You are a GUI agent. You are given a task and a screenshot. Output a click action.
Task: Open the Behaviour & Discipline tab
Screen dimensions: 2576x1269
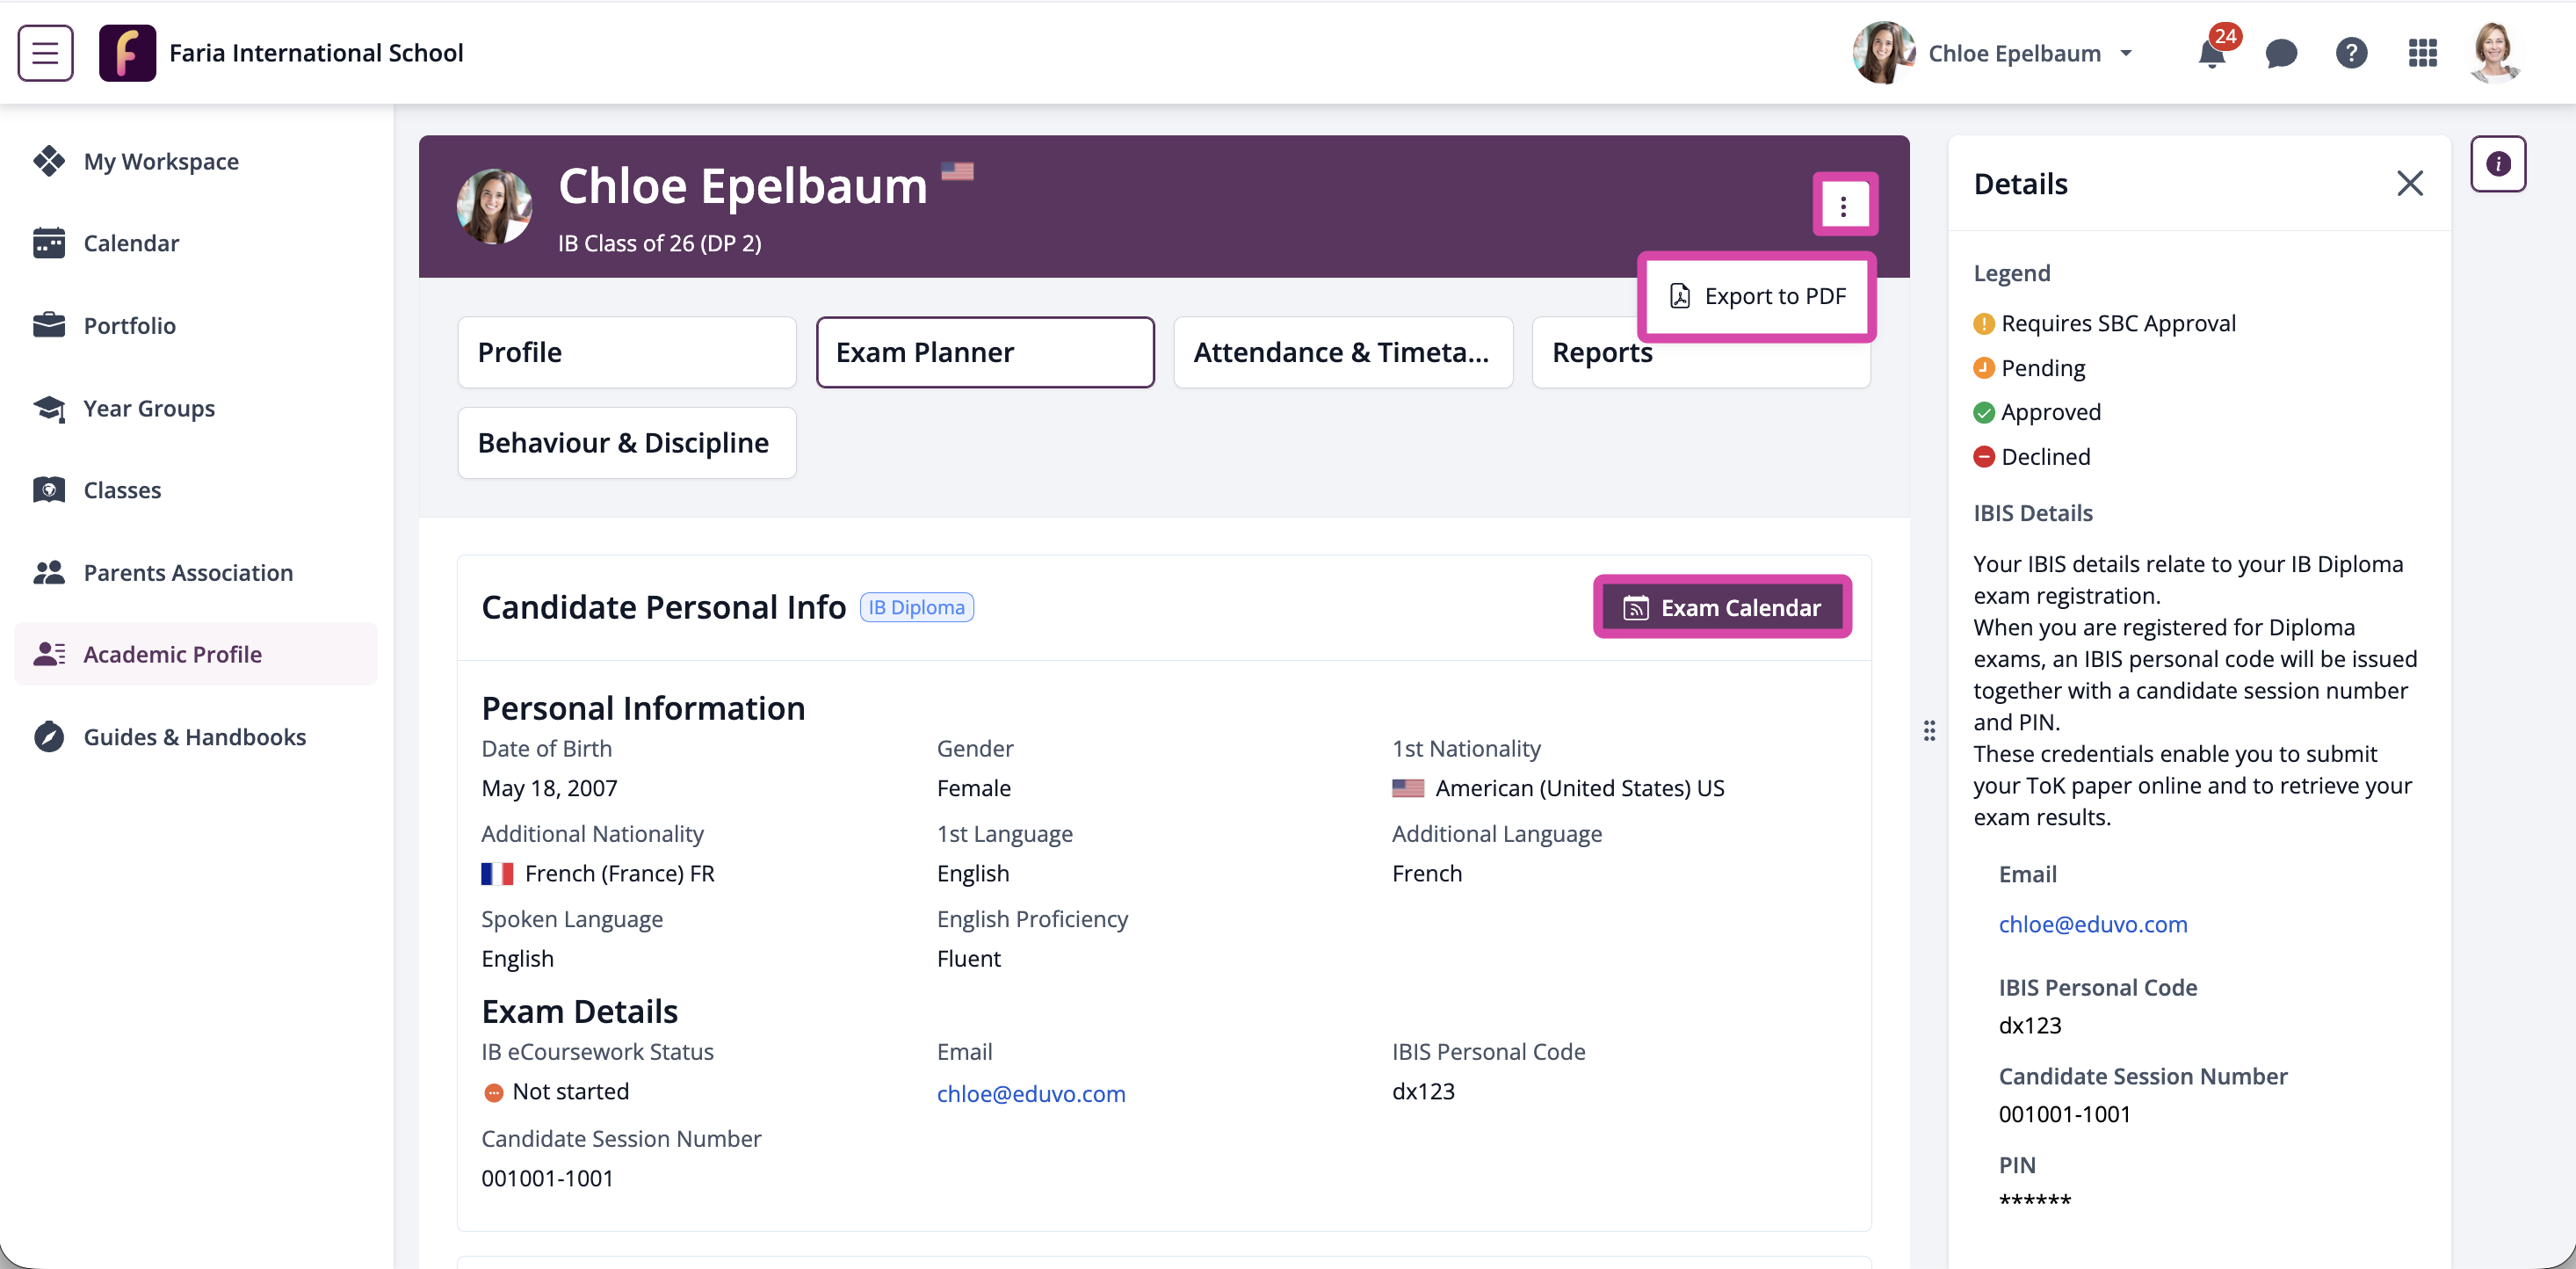pos(627,443)
